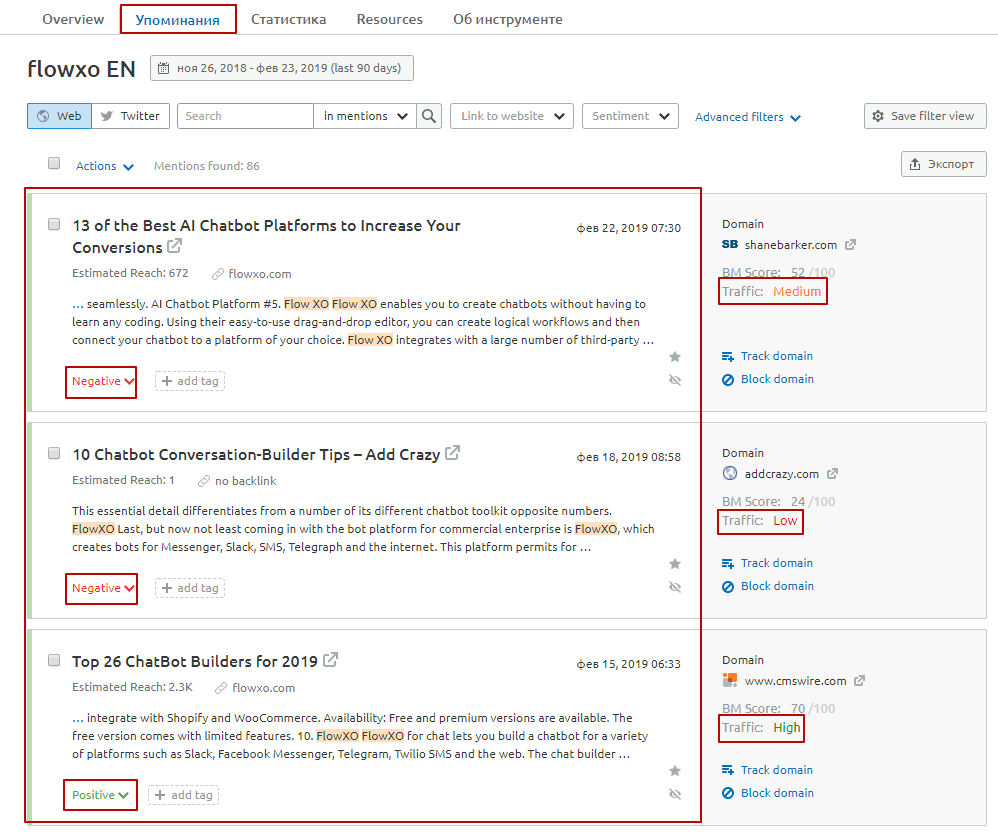Switch to the Статистика tab

pos(288,19)
